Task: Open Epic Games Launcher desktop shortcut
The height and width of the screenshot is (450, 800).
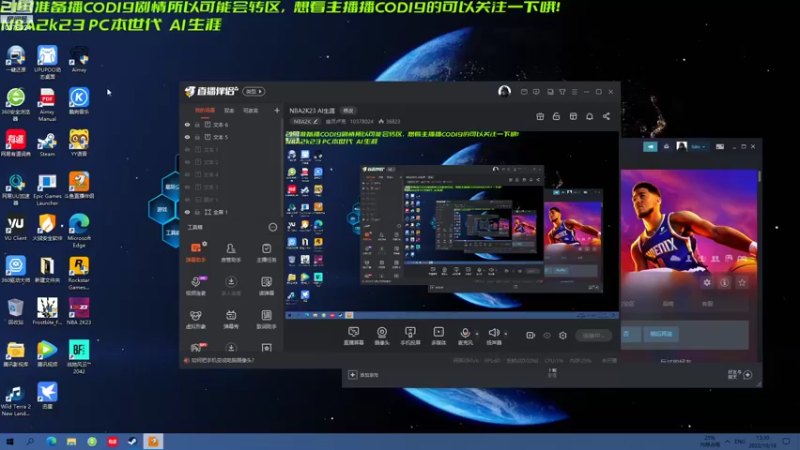Action: coord(47,189)
